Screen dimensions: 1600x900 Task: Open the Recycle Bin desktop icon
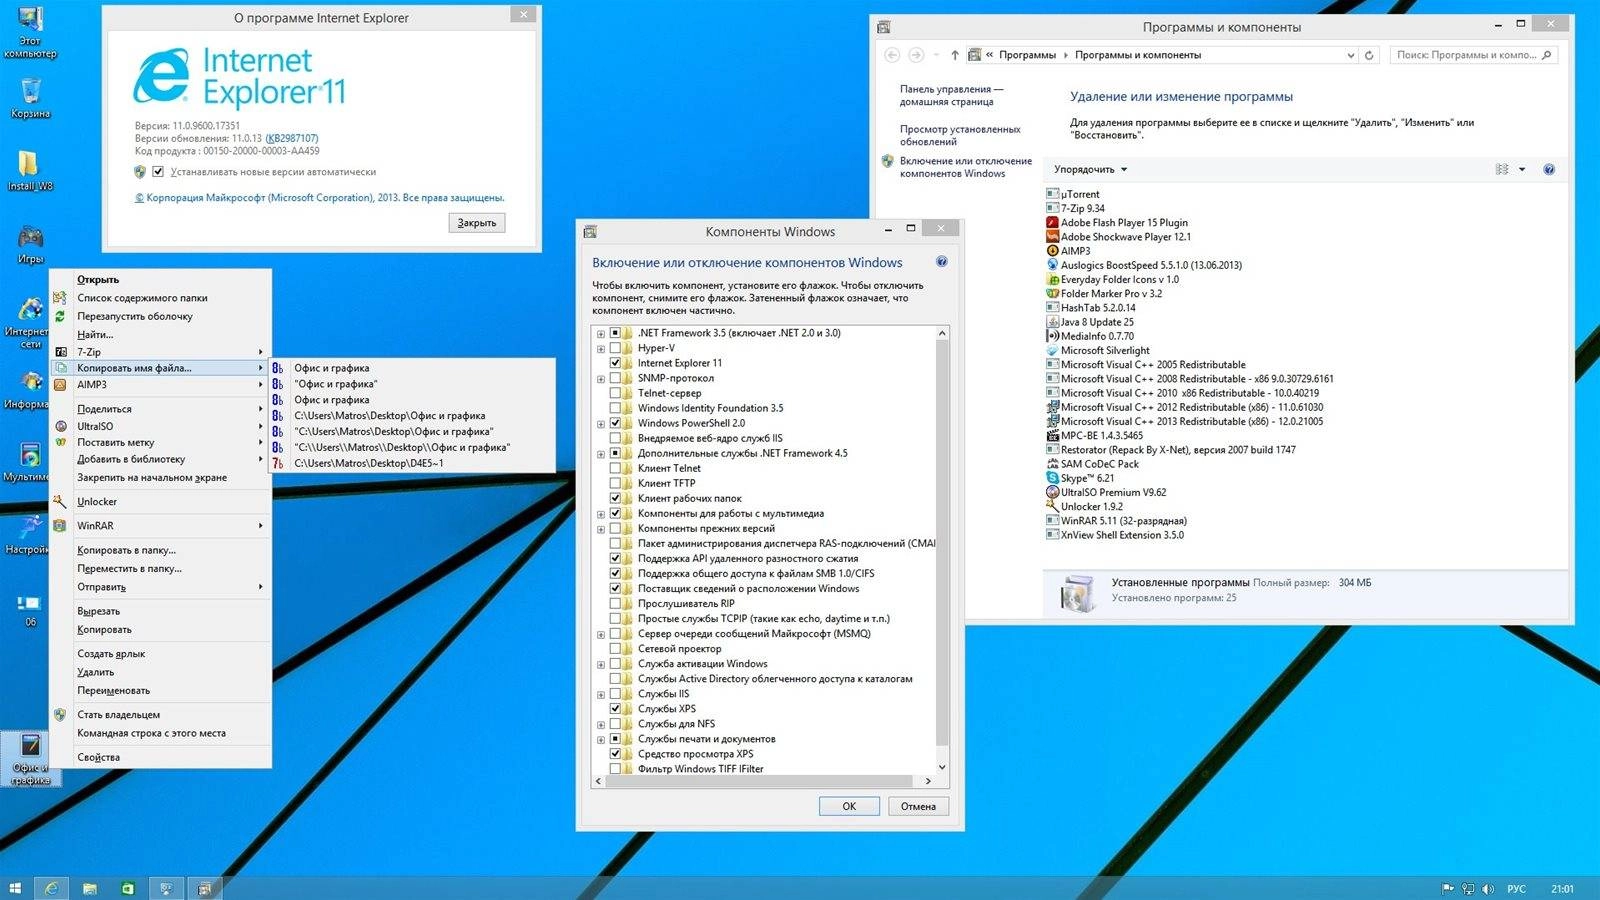click(30, 98)
